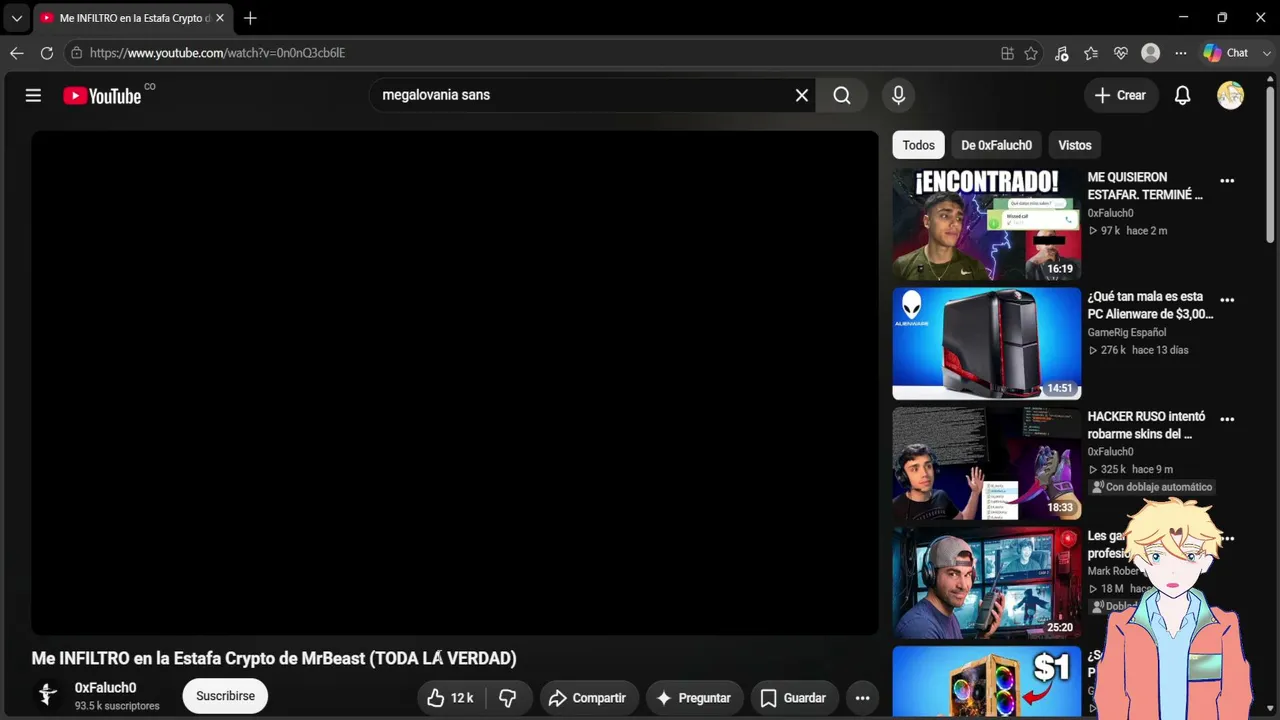Open the '¿Qué tan mala es esta PC Alienware' title

pyautogui.click(x=1150, y=305)
